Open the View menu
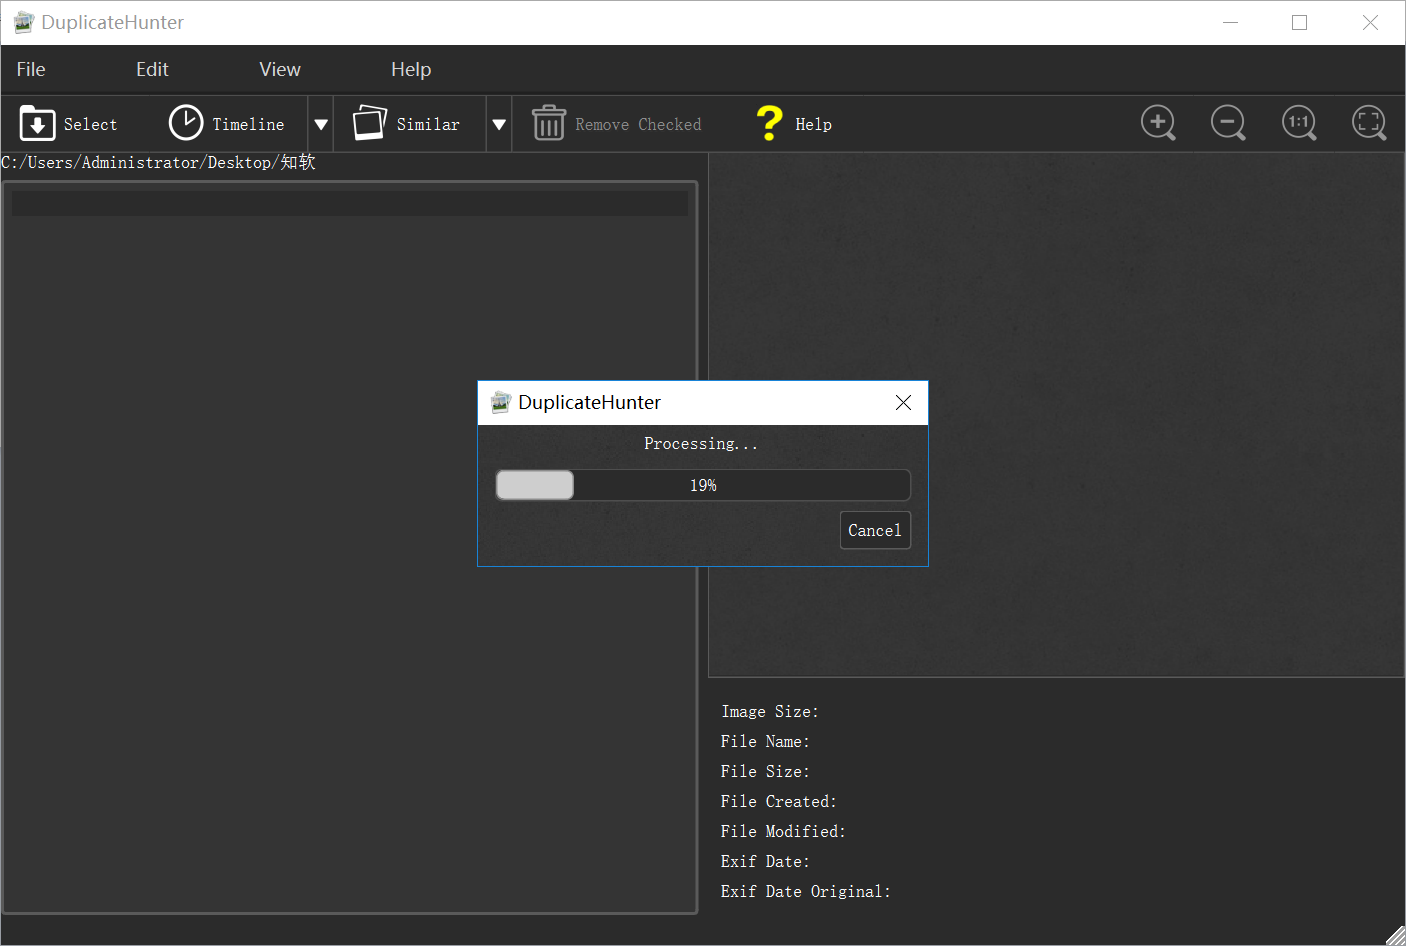The height and width of the screenshot is (946, 1406). click(280, 69)
